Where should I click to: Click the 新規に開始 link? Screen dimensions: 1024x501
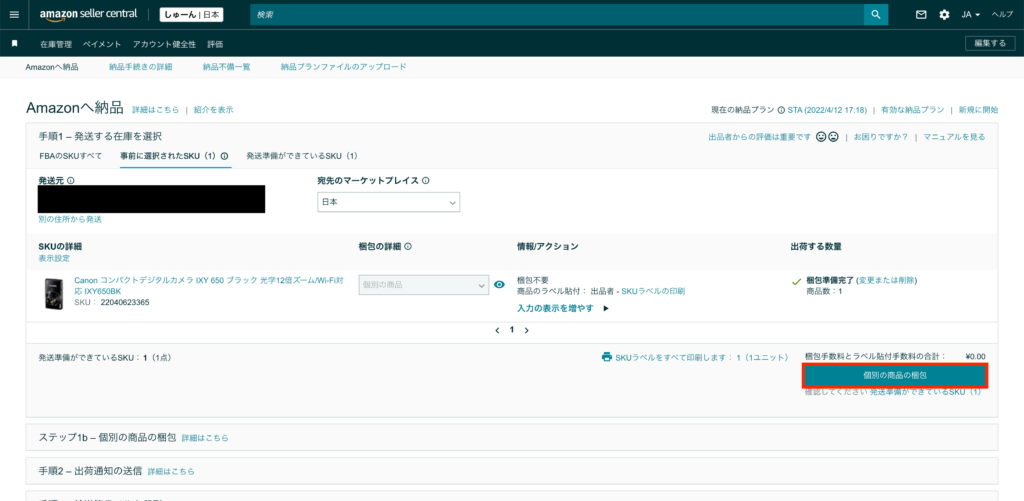978,110
